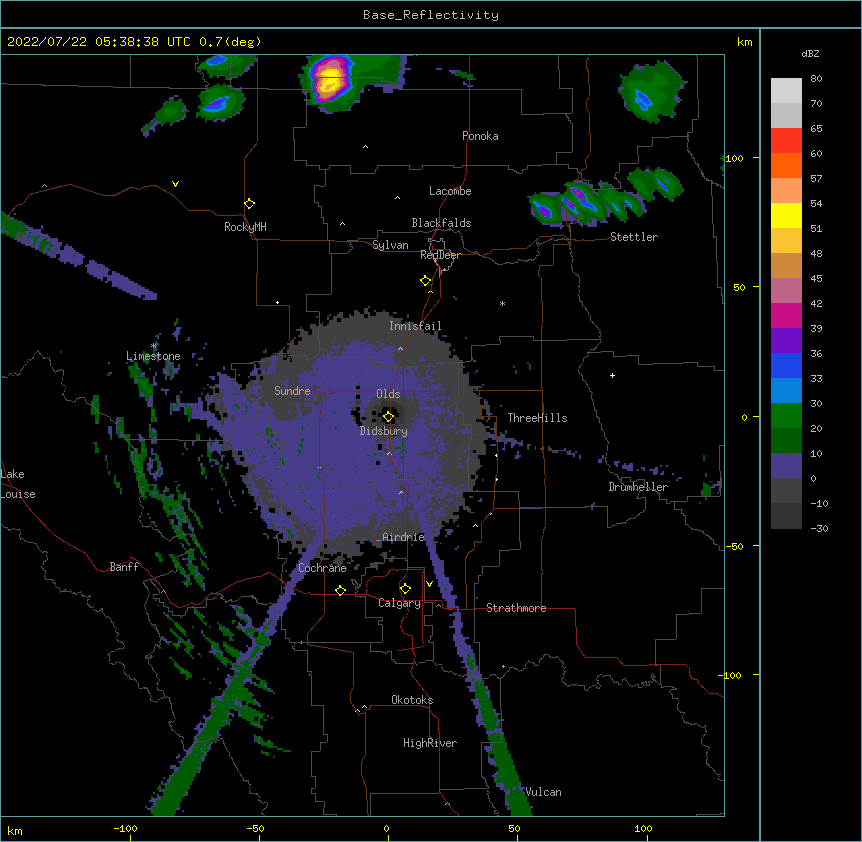
Task: Click the Innisfail city label
Action: click(415, 326)
